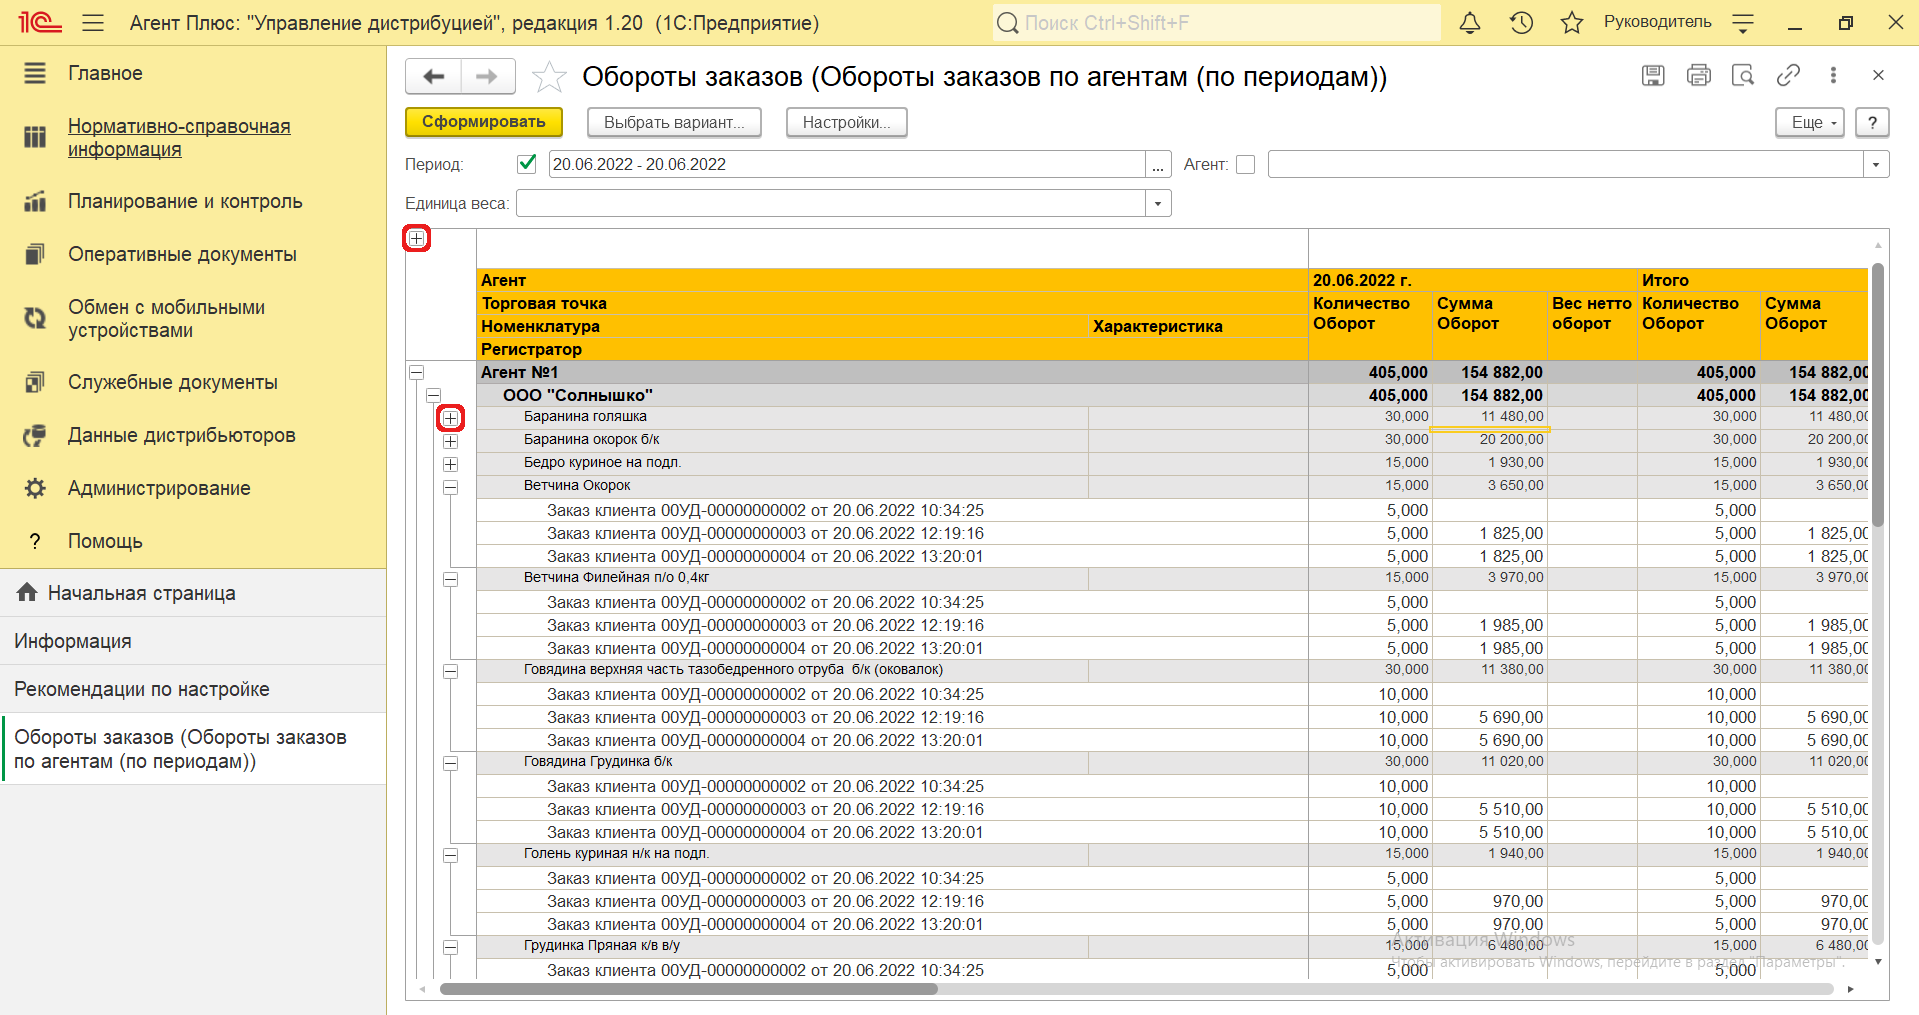Switch to Рекомендации по настройке tab

pyautogui.click(x=193, y=689)
